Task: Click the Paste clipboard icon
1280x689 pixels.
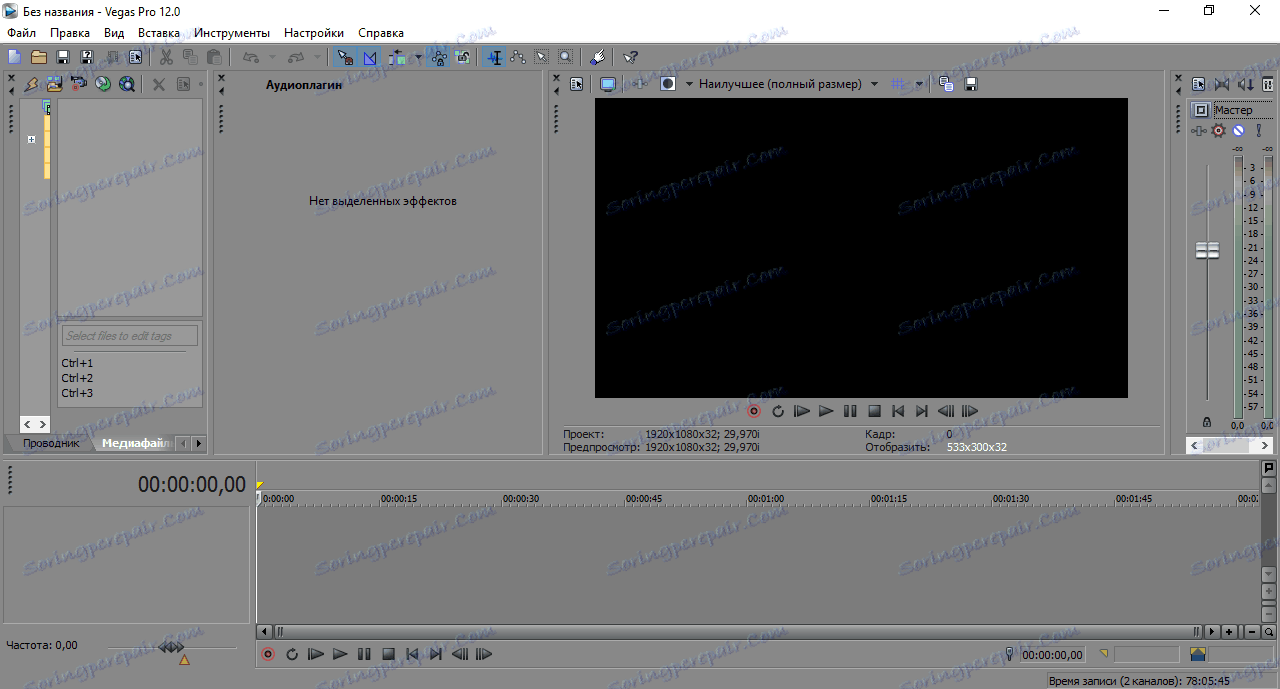Action: click(x=214, y=57)
